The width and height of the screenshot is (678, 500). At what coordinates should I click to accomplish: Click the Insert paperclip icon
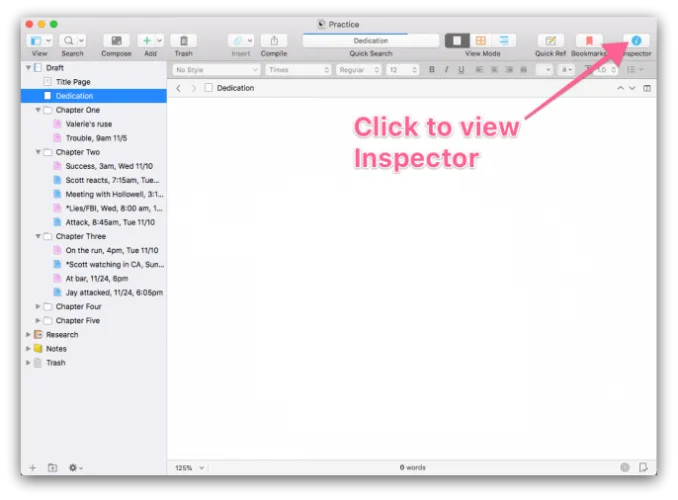[237, 41]
